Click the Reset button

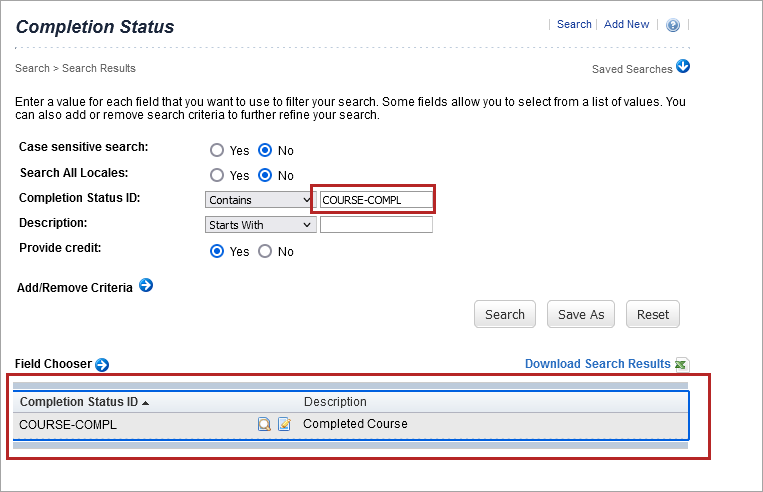(653, 314)
